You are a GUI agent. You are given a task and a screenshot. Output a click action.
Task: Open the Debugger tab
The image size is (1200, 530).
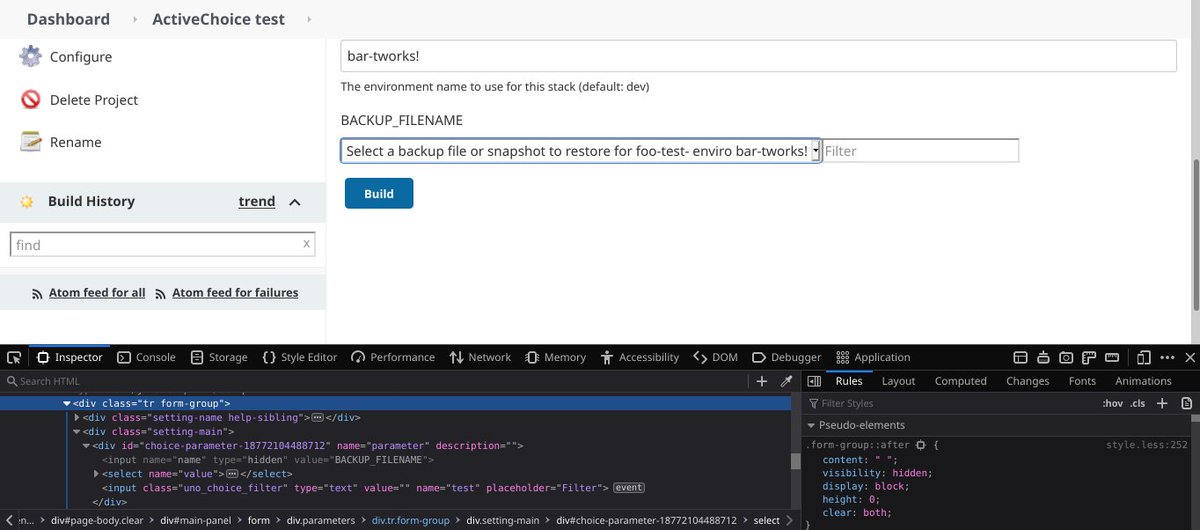tap(786, 357)
